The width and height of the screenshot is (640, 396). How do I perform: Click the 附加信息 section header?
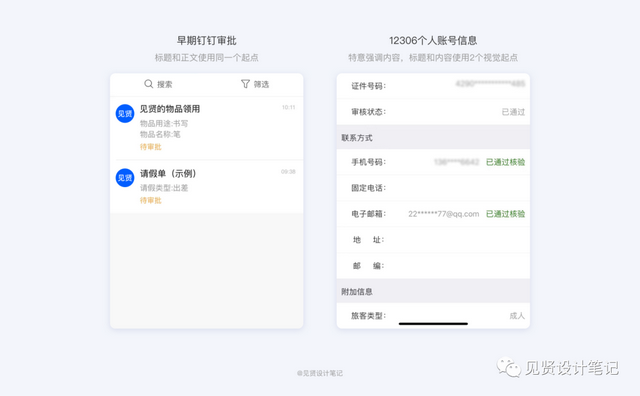[433, 291]
